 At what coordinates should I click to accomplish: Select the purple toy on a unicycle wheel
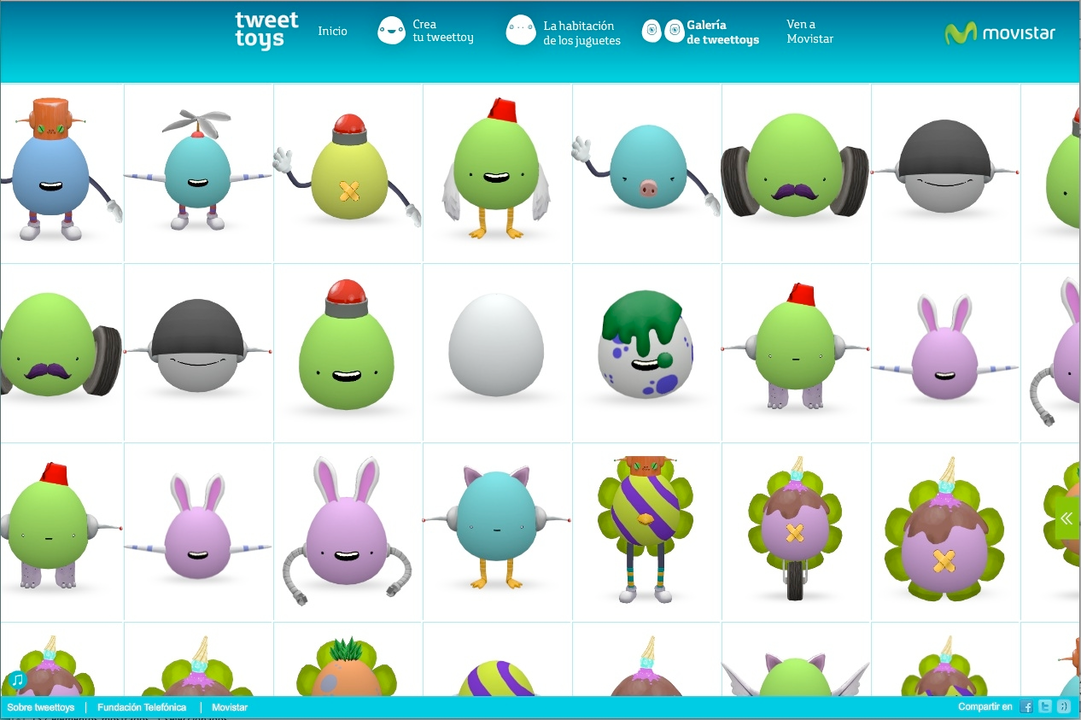point(795,530)
